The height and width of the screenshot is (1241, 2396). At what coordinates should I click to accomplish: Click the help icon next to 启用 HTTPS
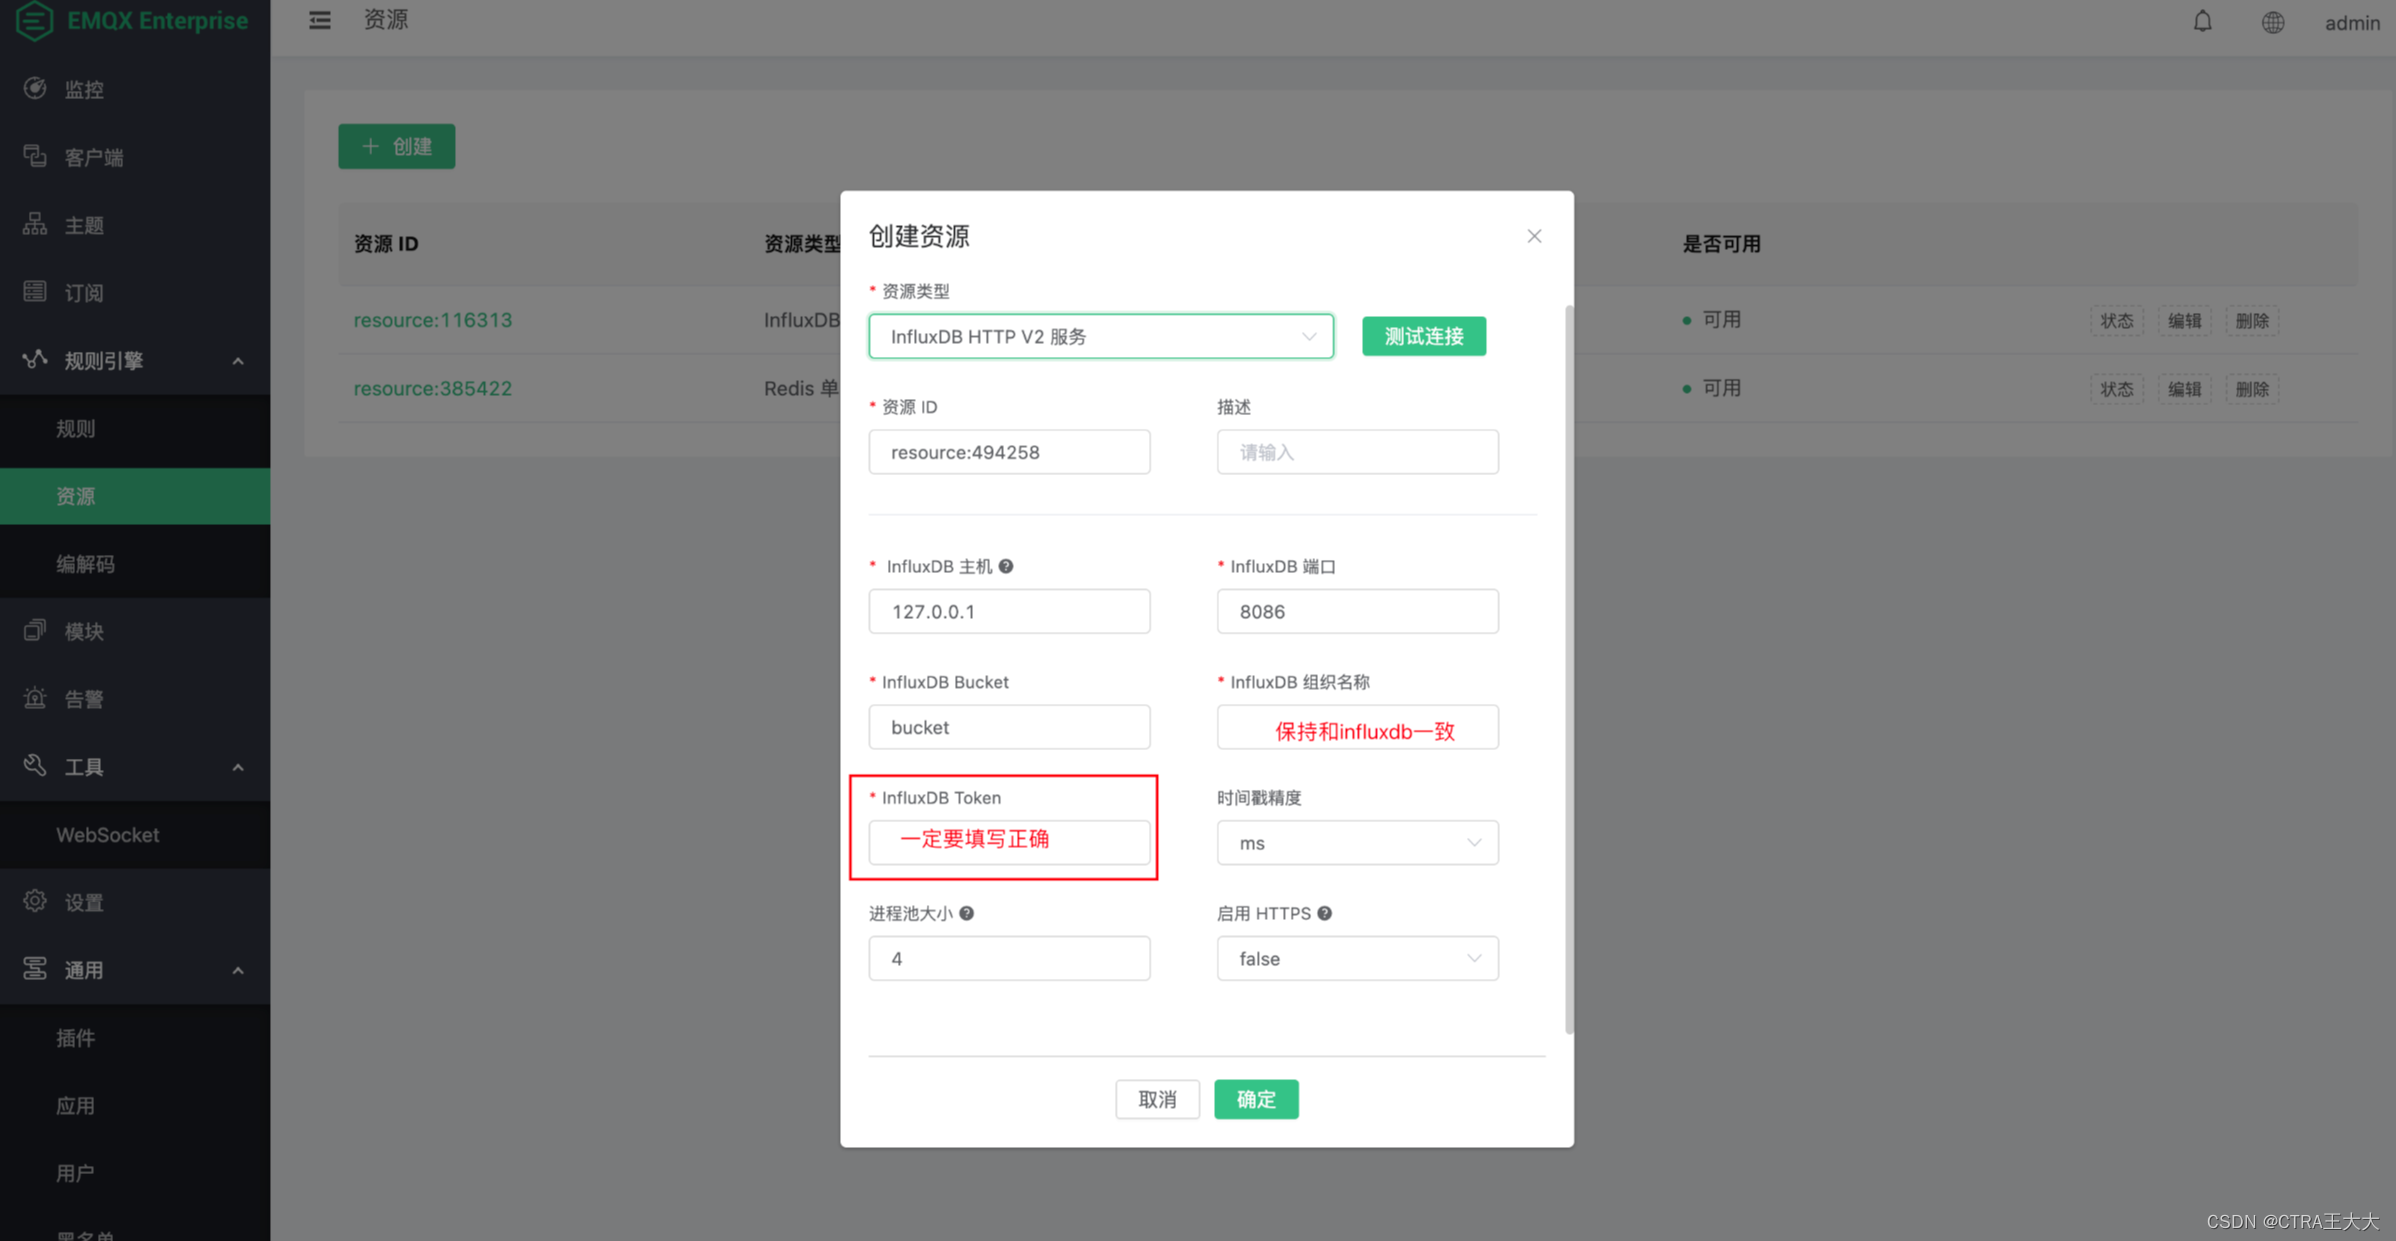point(1324,913)
